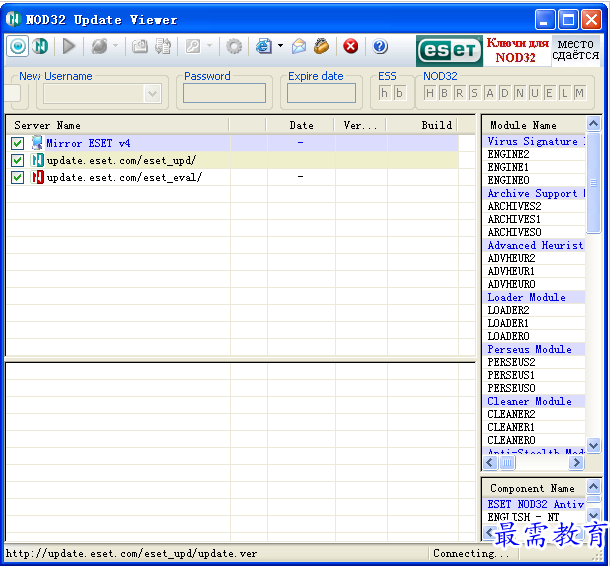Expand the arrow next to the Internet Explorer icon
This screenshot has width=616, height=566.
tap(280, 46)
